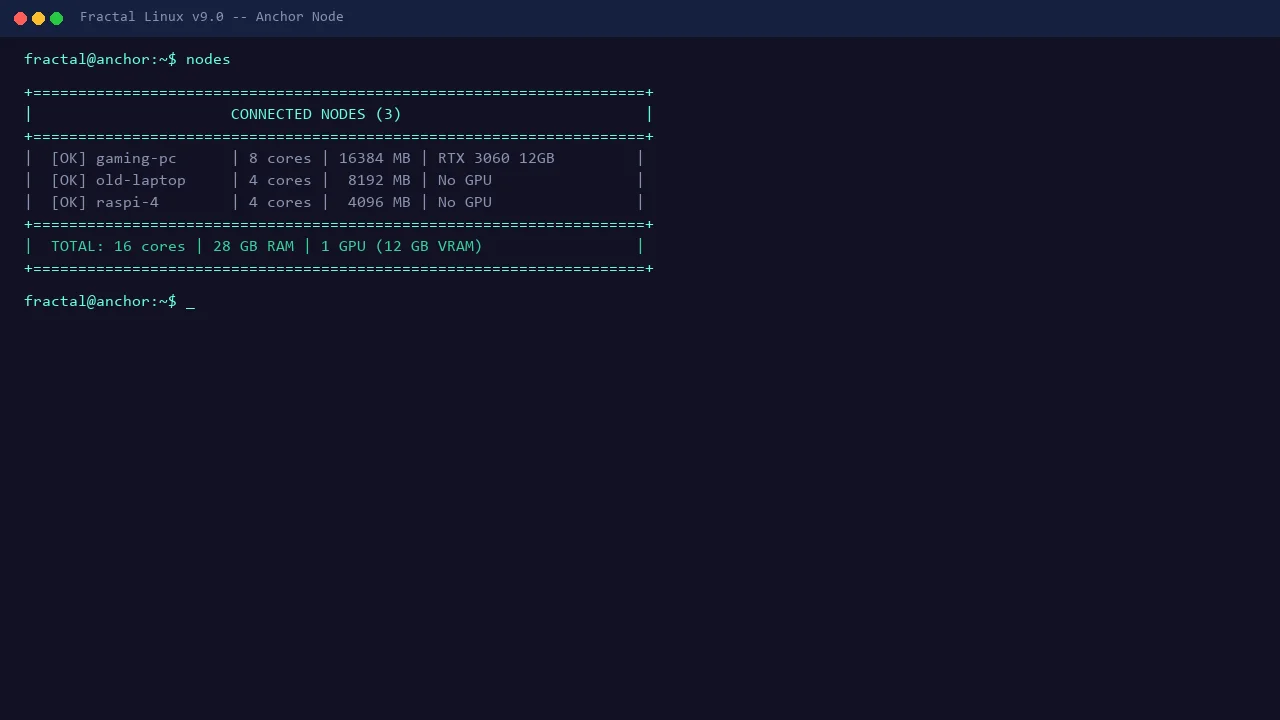Viewport: 1280px width, 720px height.
Task: Click the [OK] status for raspi-4
Action: [x=69, y=202]
